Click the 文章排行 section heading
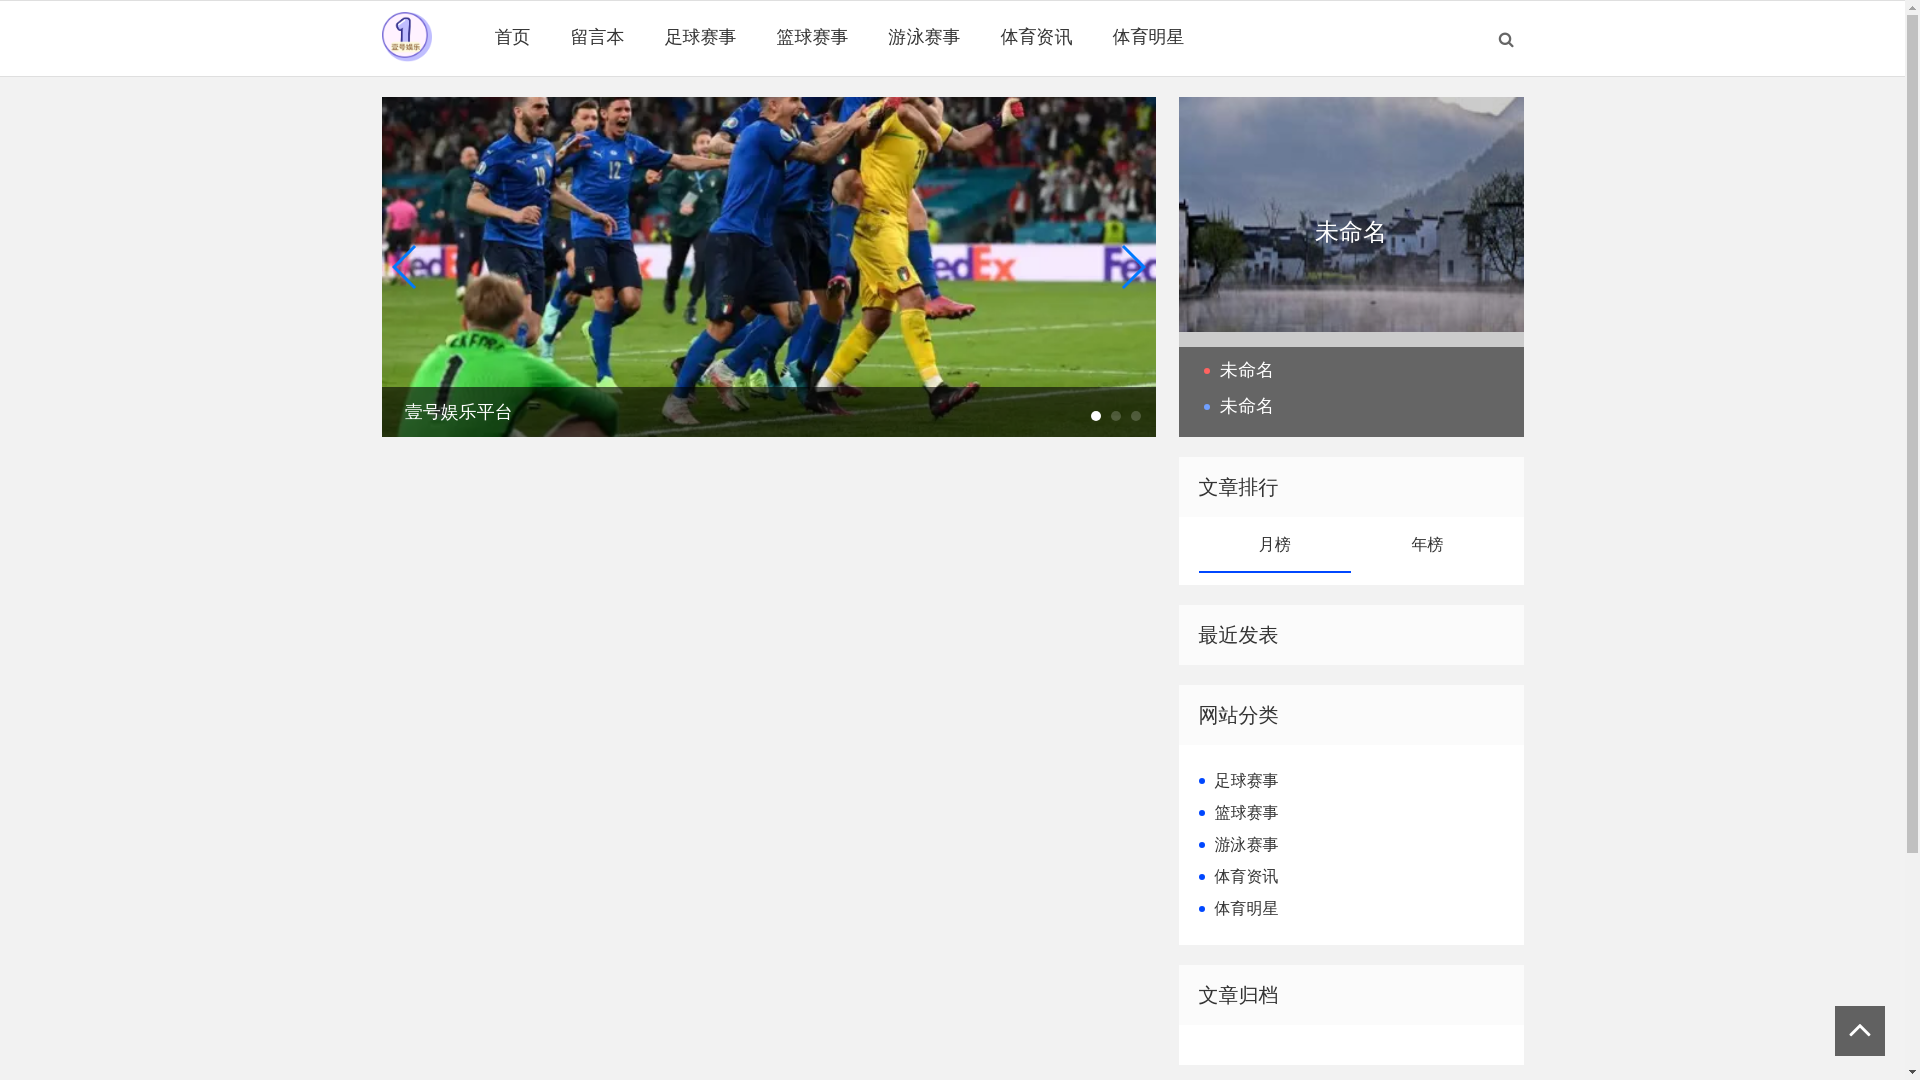The width and height of the screenshot is (1920, 1080). [1238, 487]
